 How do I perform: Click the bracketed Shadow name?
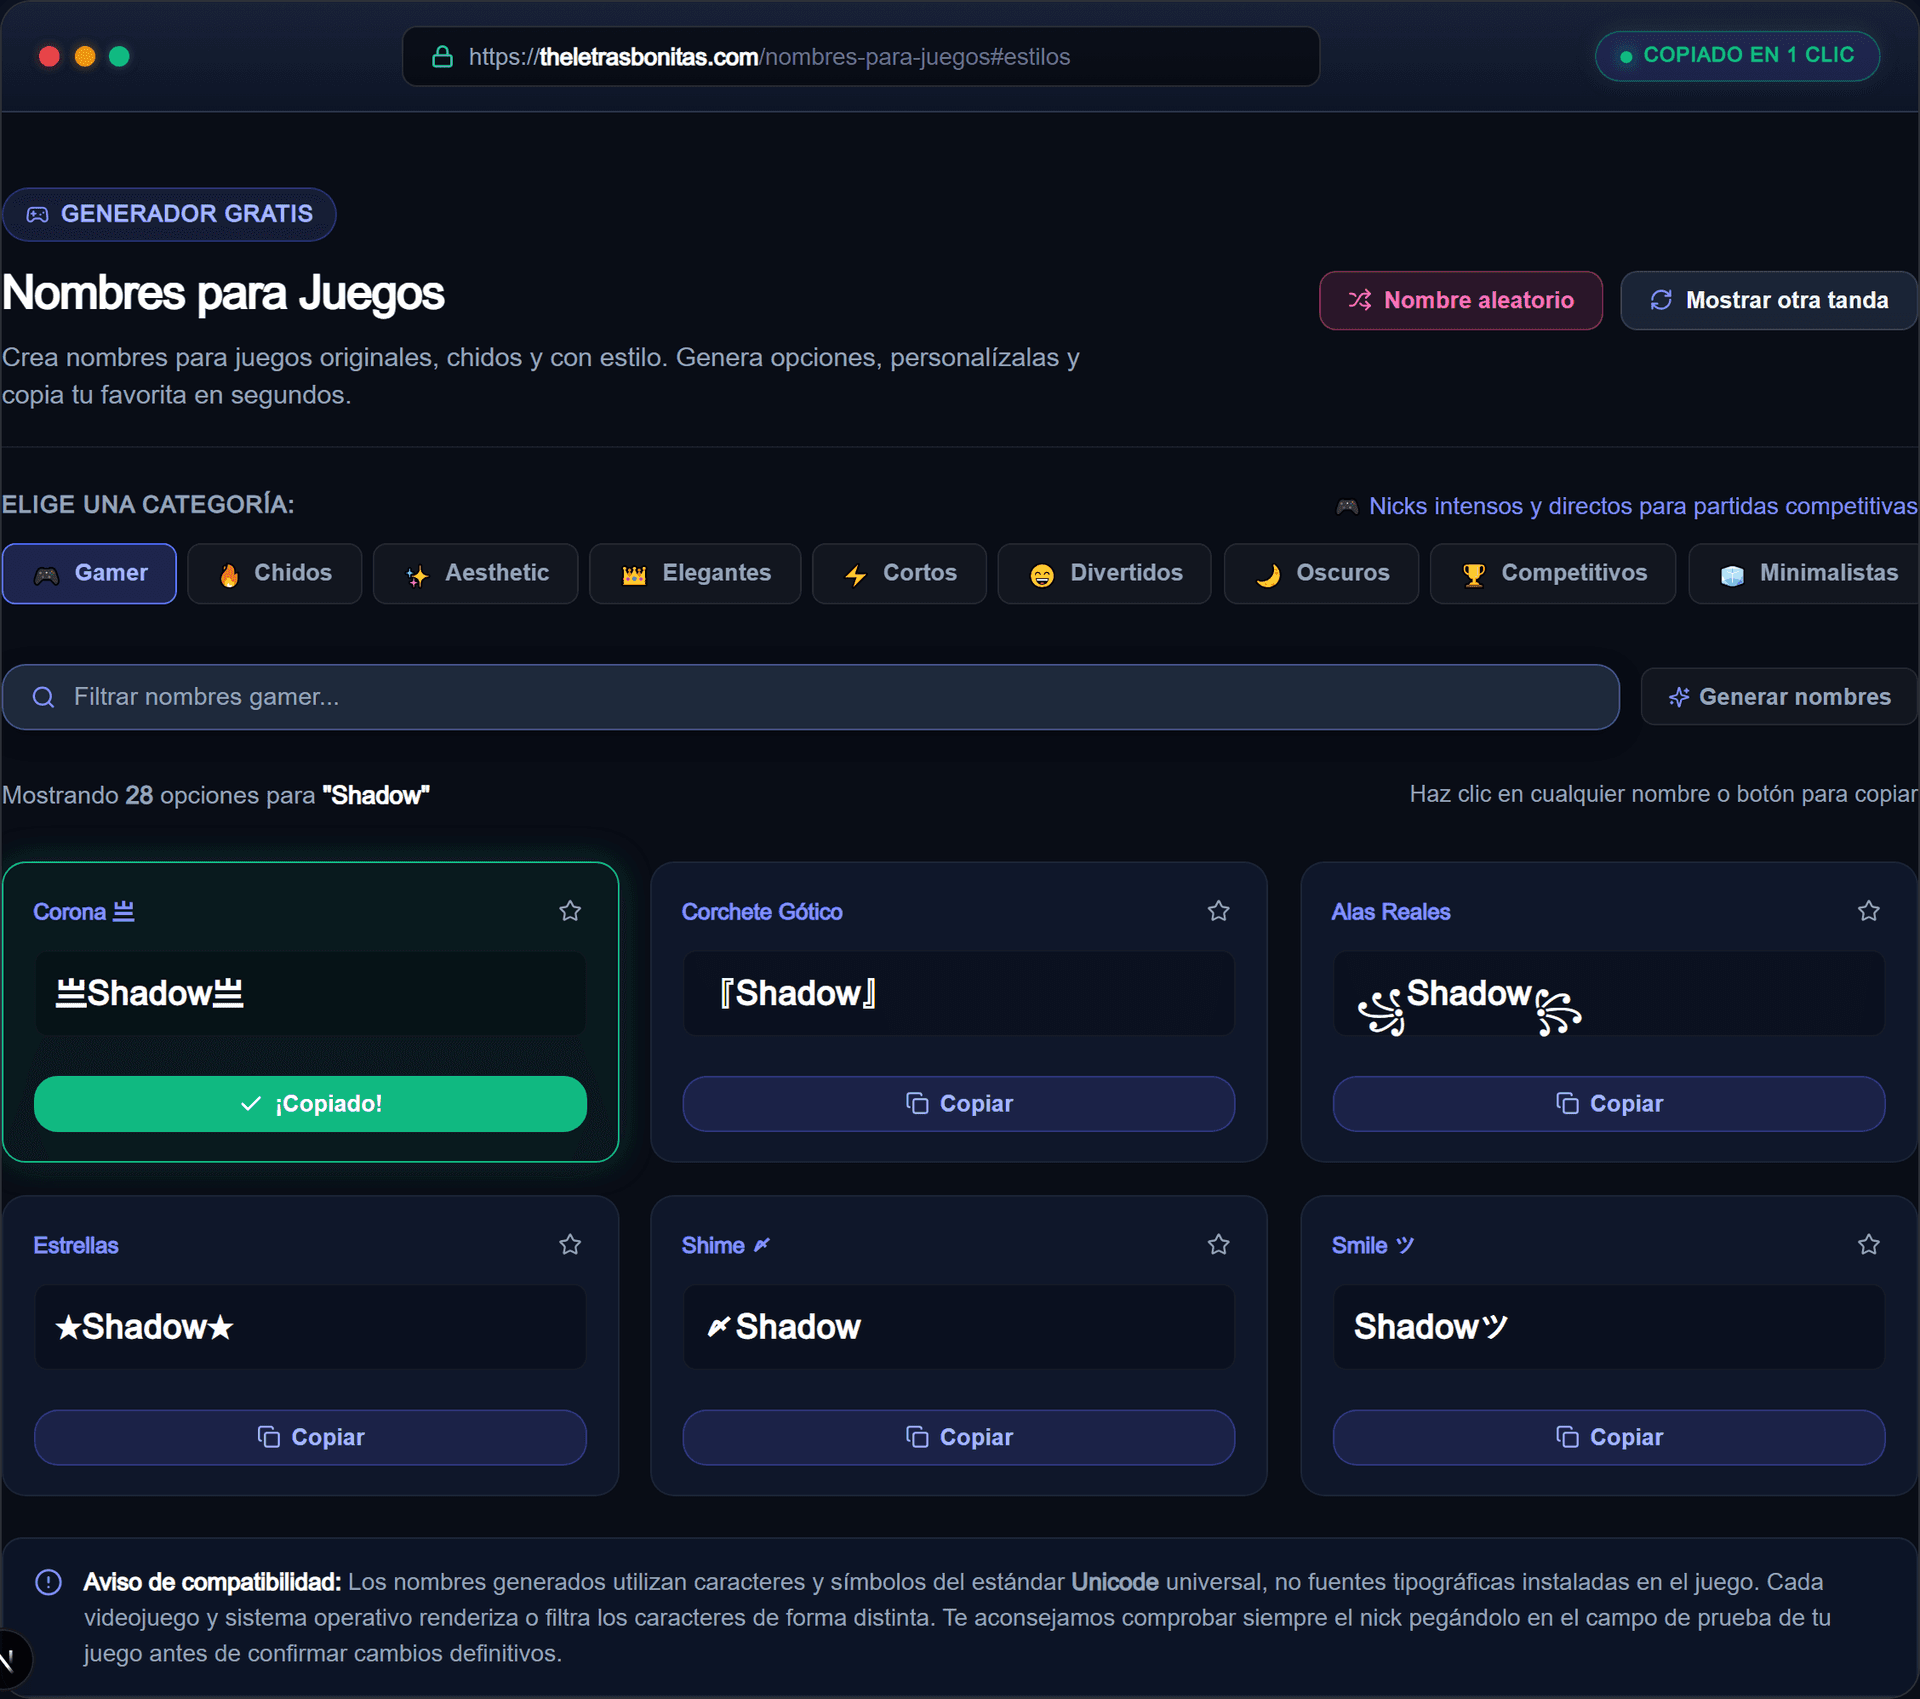(798, 993)
